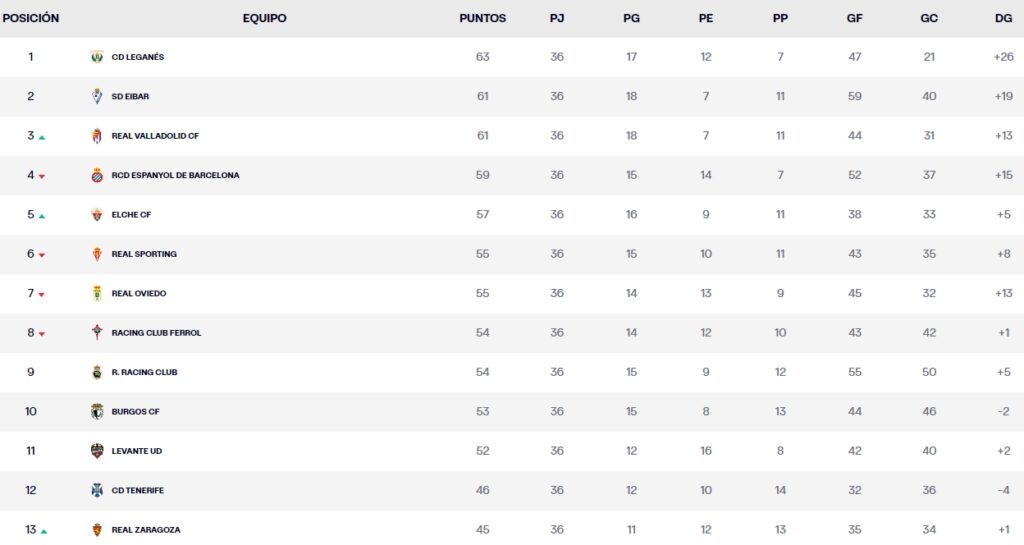Click the green up arrow beside position 3
Viewport: 1024px width, 545px height.
[42, 137]
